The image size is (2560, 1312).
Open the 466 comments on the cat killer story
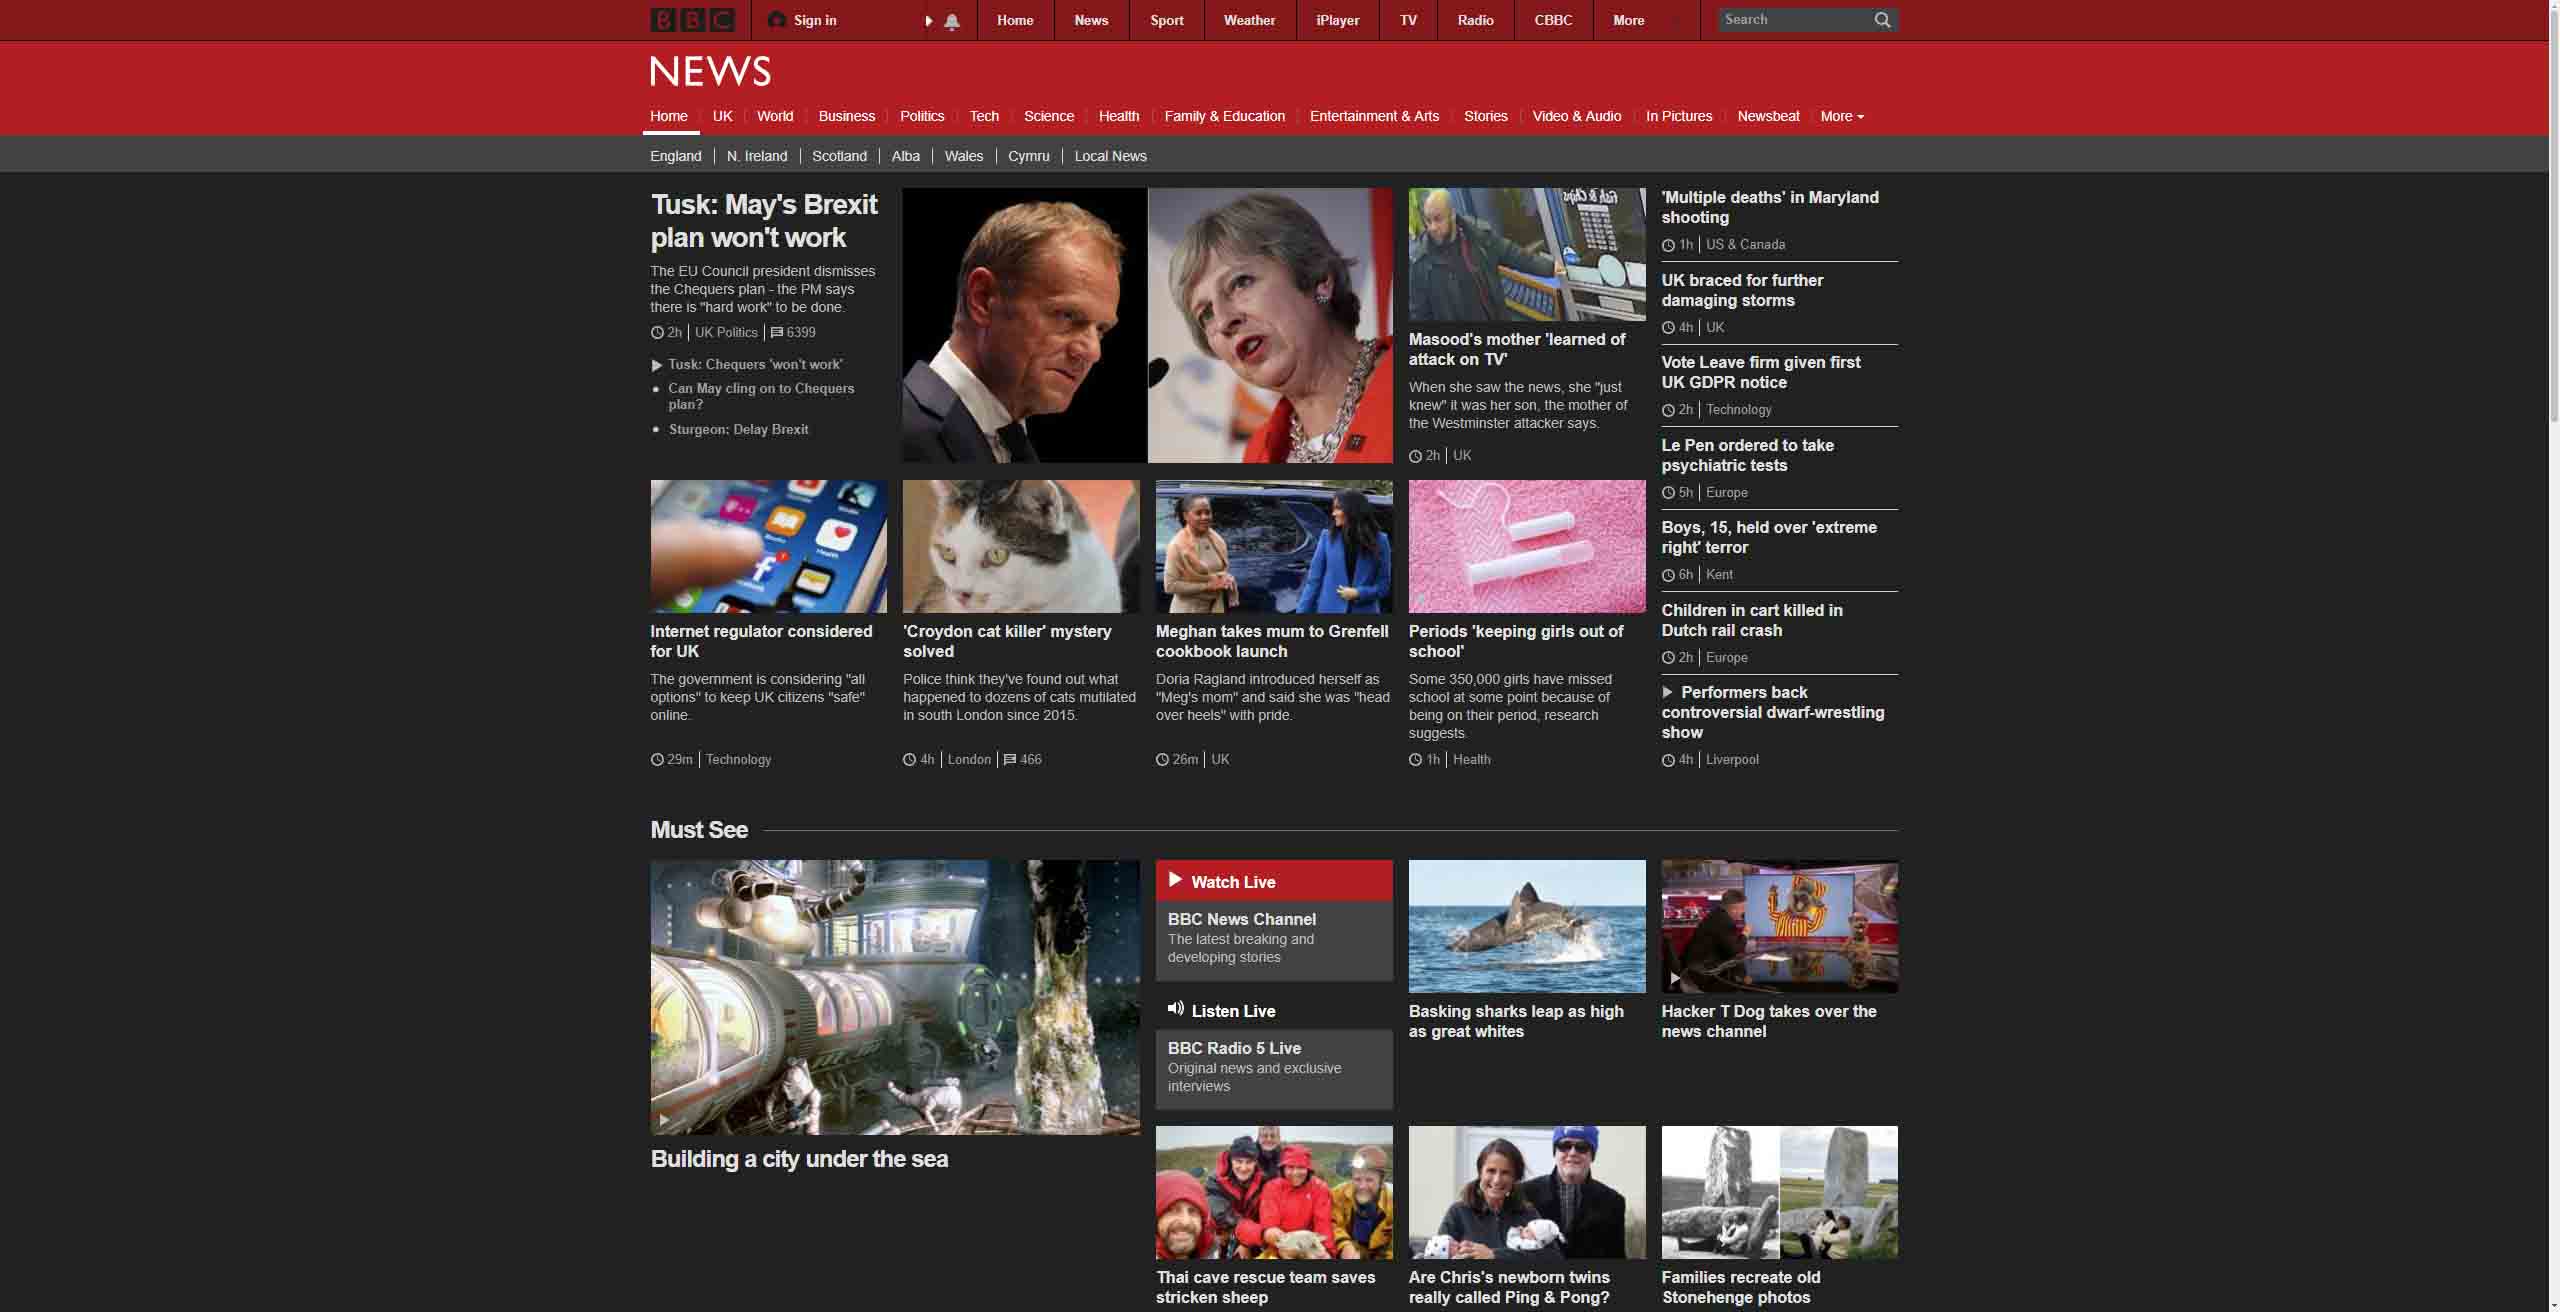click(x=1023, y=759)
